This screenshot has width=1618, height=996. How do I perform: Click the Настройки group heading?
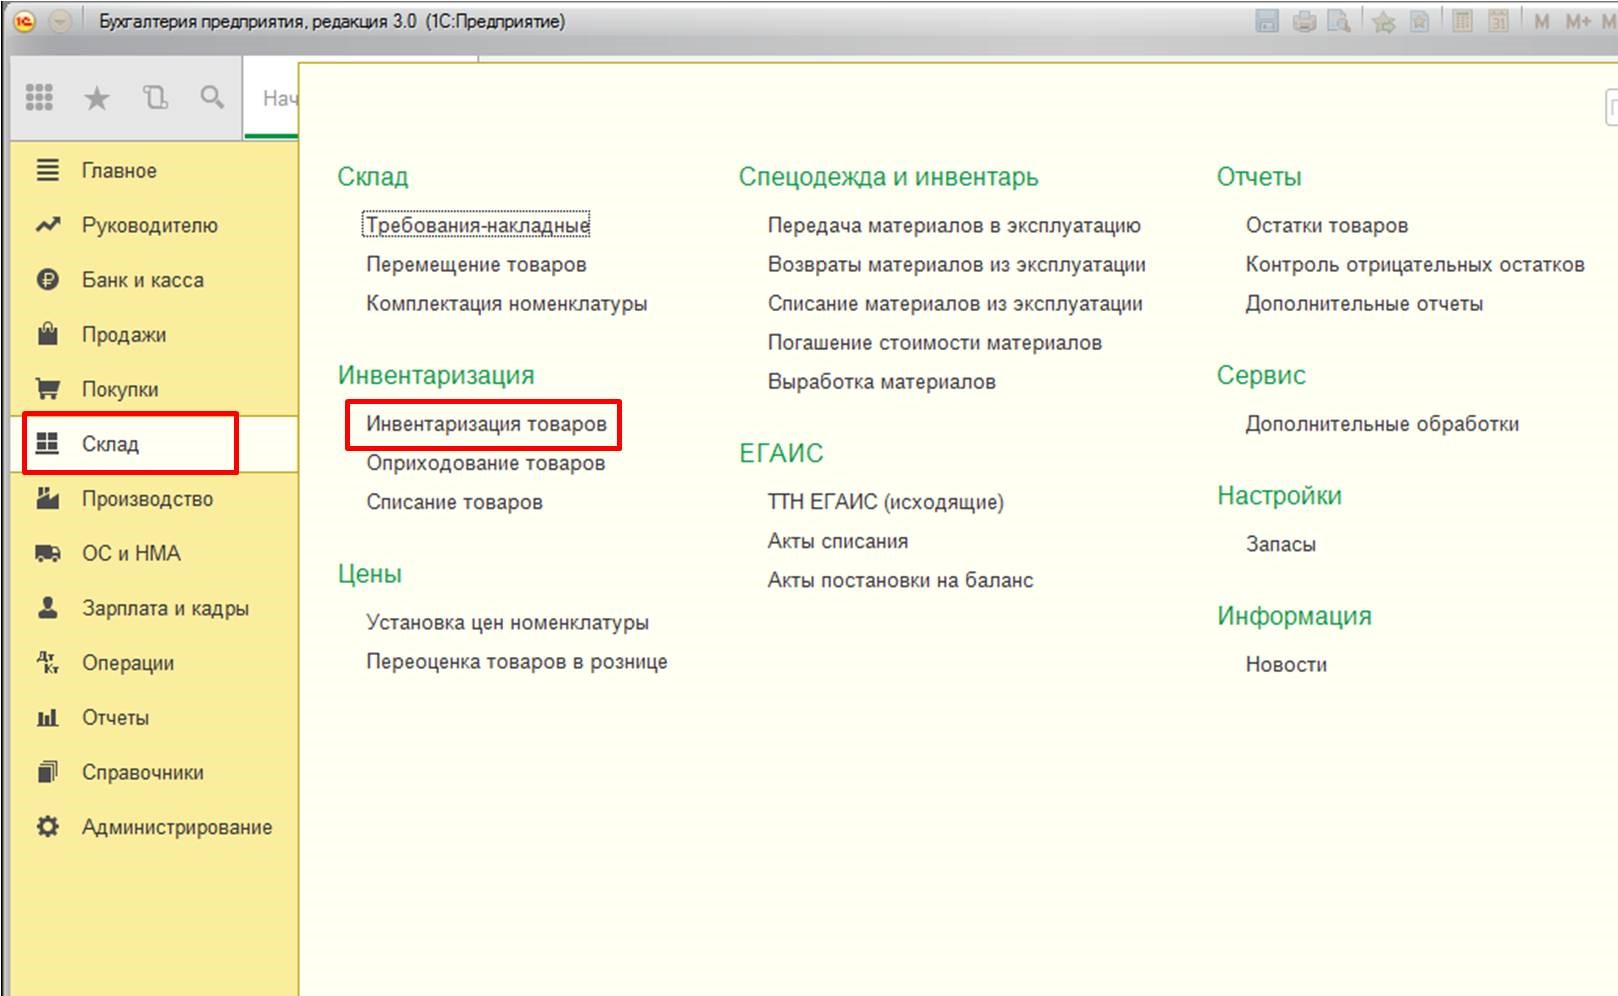pos(1279,495)
